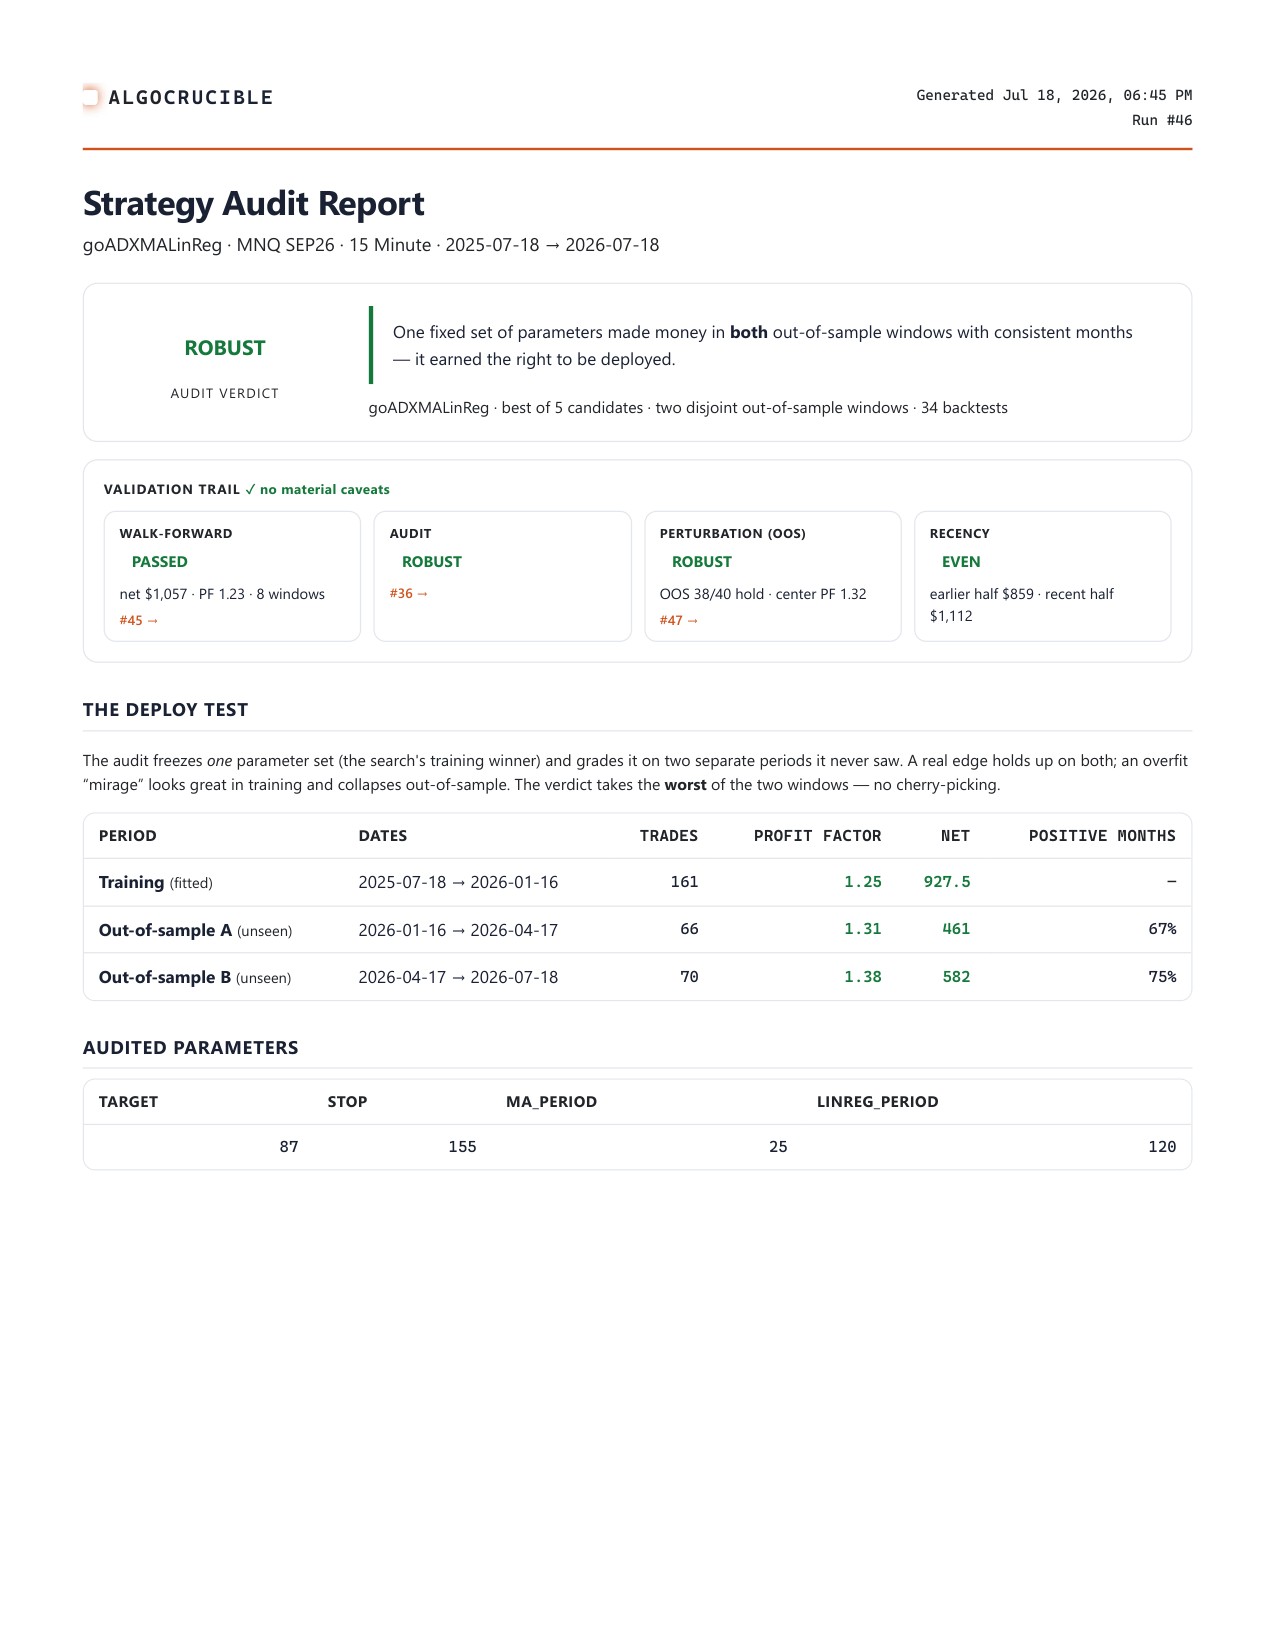Click dates 2026-01-16 → 2026-04-17
The image size is (1275, 1650).
[x=458, y=930]
